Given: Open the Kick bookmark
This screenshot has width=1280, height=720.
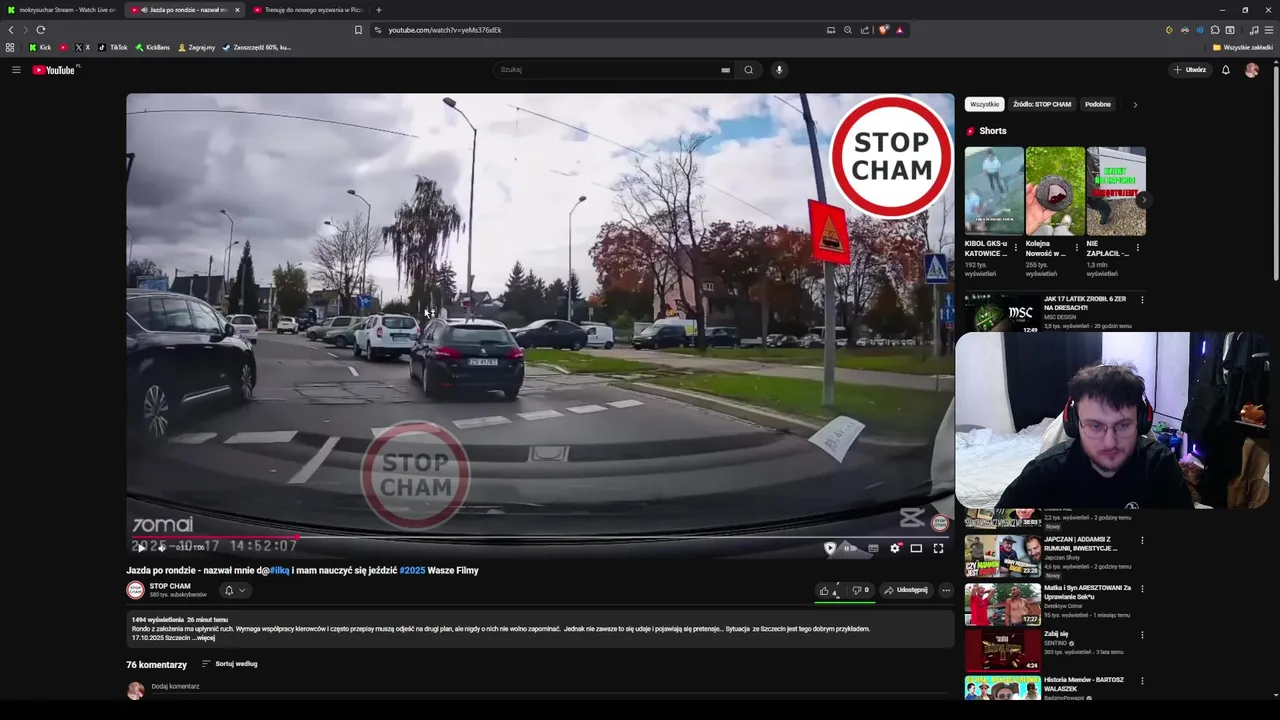Looking at the screenshot, I should 40,47.
